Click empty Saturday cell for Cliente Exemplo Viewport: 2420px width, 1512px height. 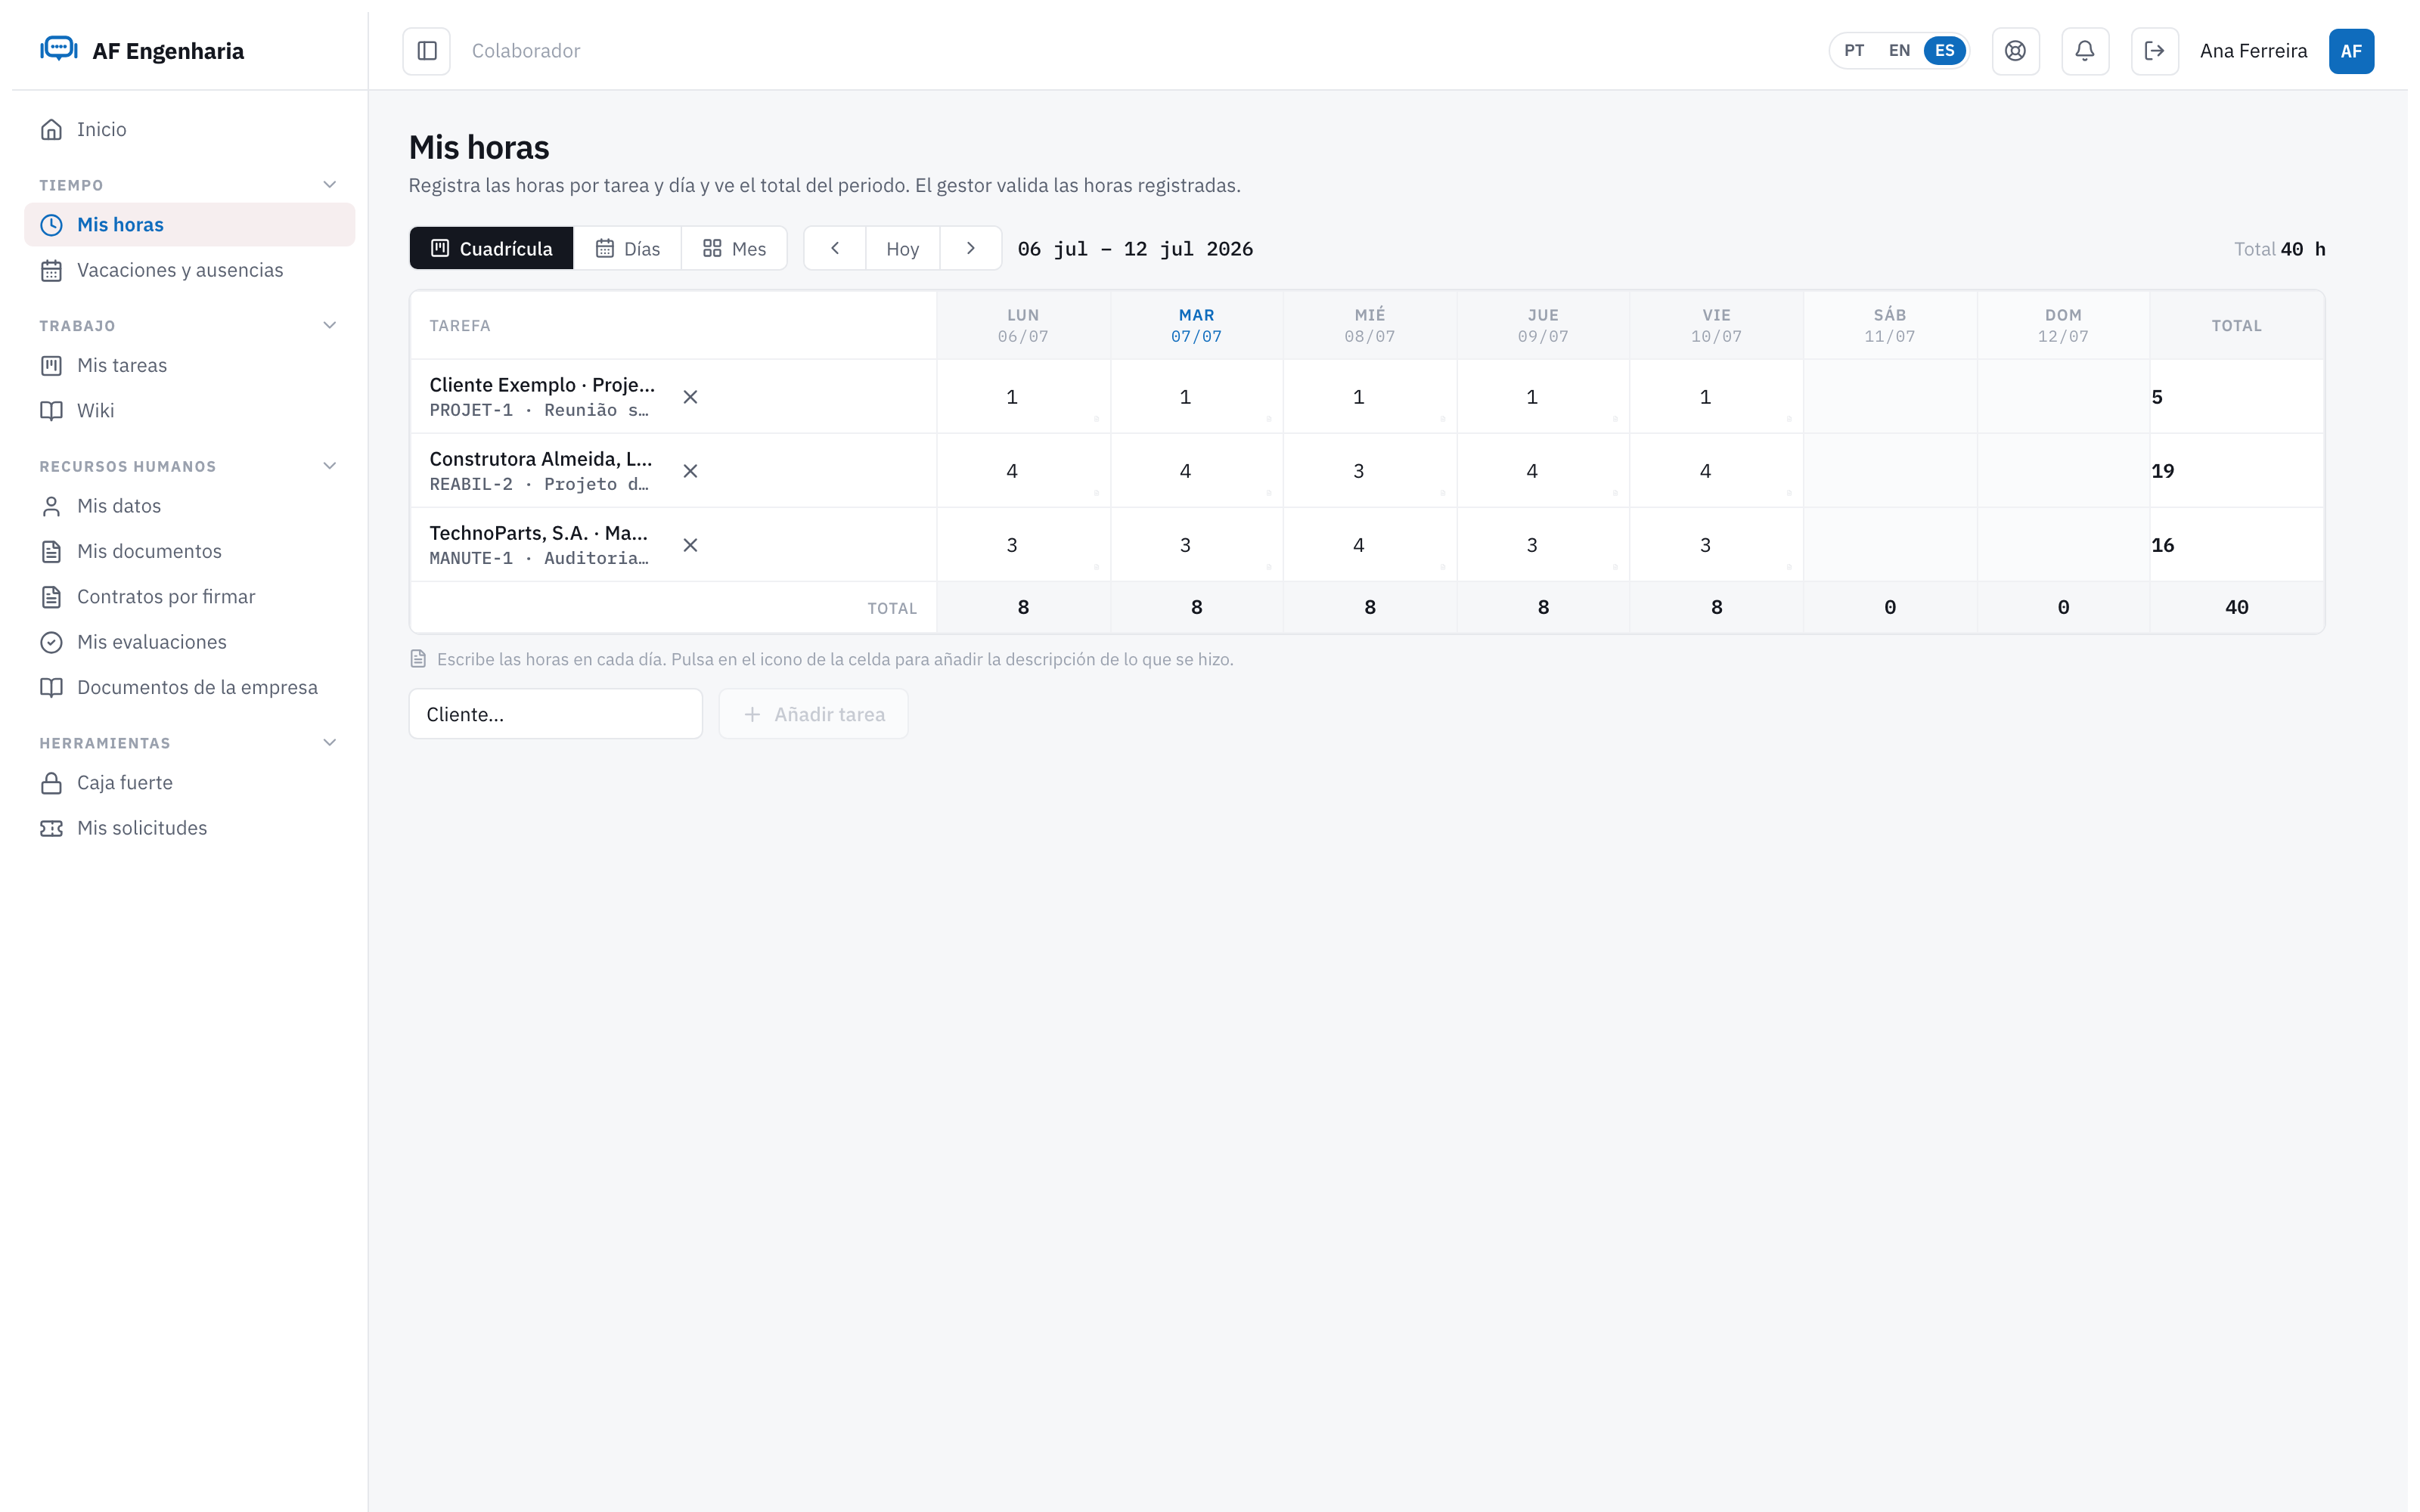tap(1890, 397)
